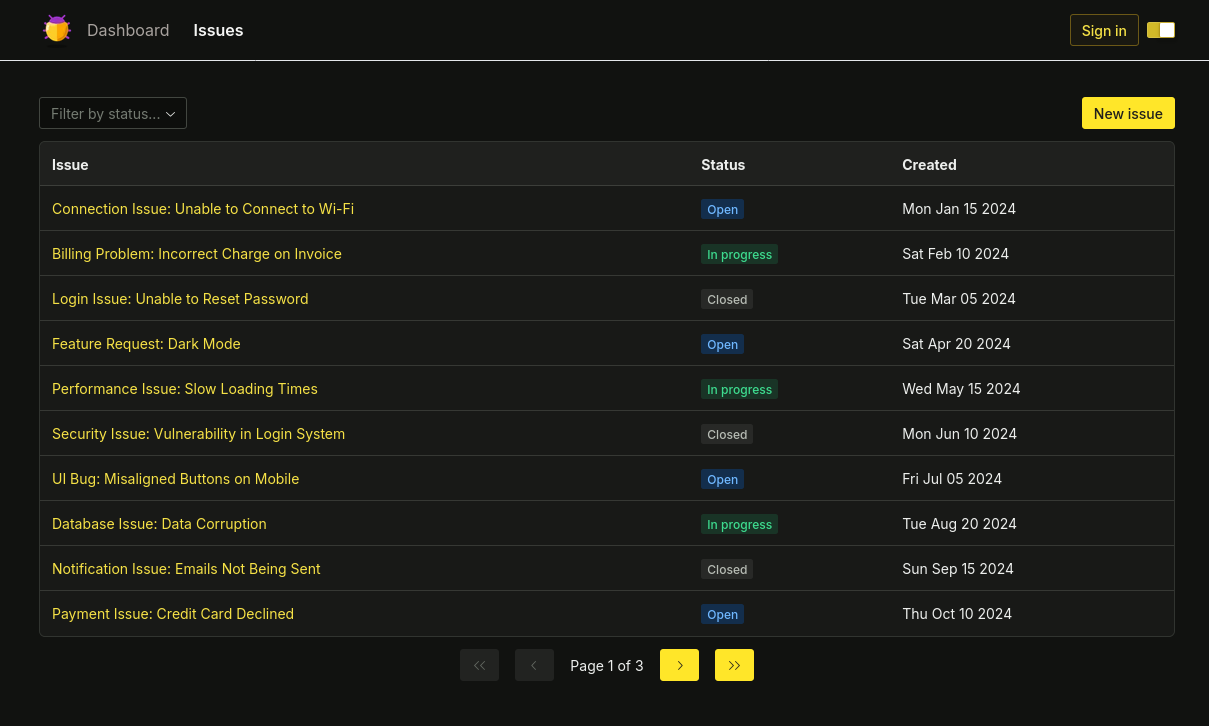Toggle the dark mode theme switch
This screenshot has width=1209, height=726.
click(x=1160, y=30)
